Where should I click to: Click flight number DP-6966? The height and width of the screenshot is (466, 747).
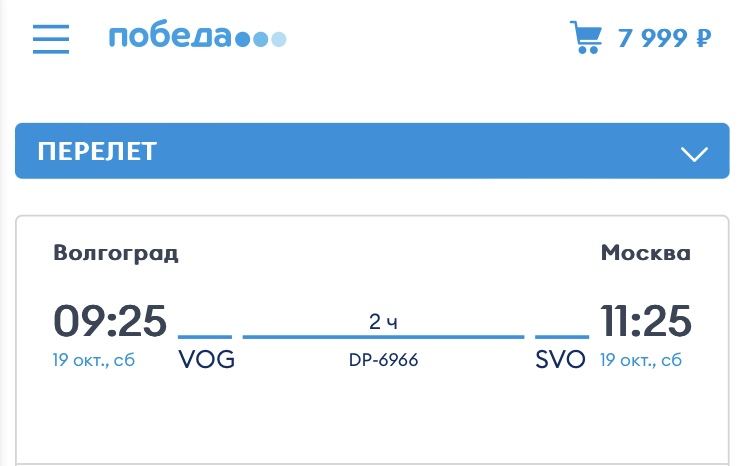(x=383, y=360)
